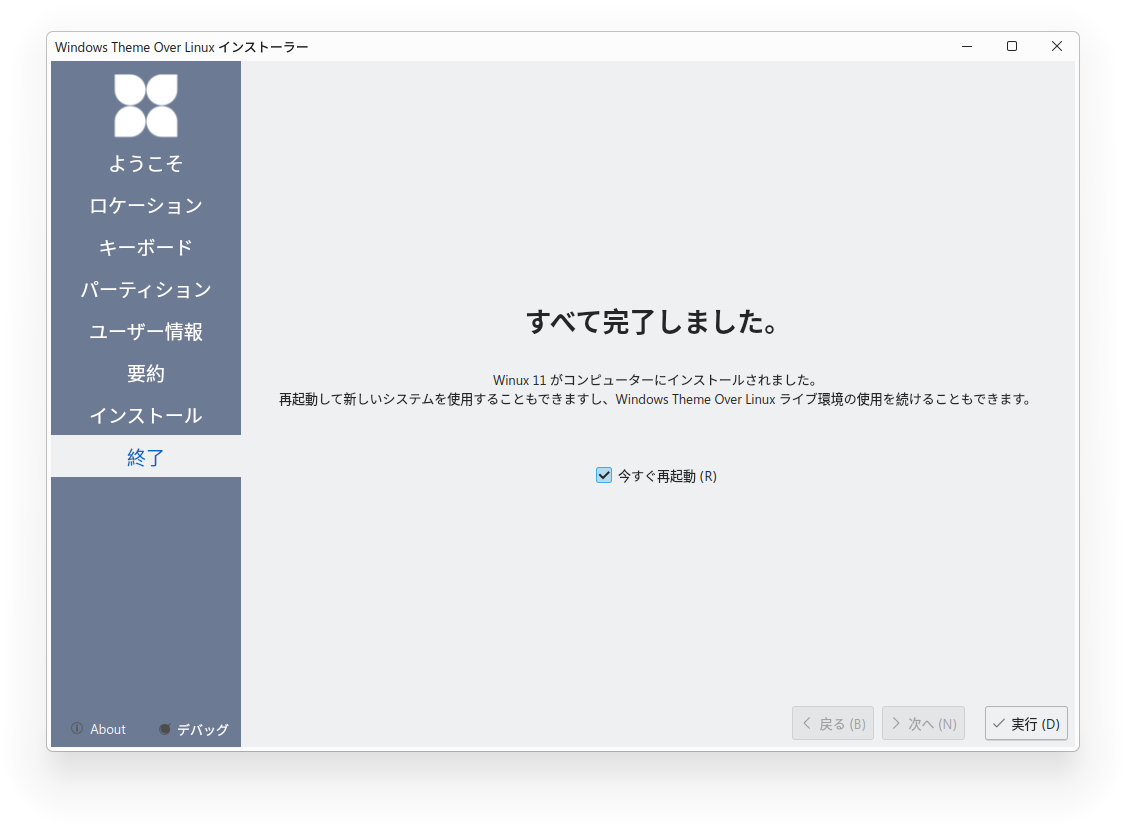Minimize the installer window
Screen dimensions: 1126x827
pyautogui.click(x=967, y=47)
